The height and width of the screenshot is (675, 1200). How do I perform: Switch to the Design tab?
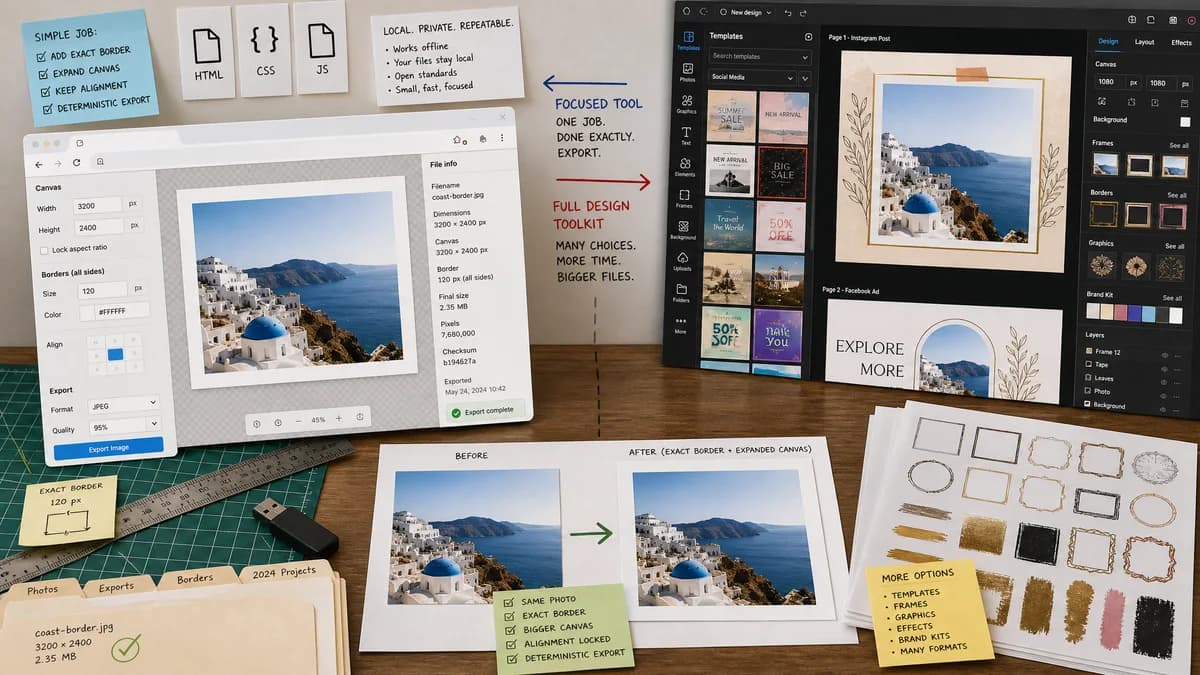point(1108,42)
